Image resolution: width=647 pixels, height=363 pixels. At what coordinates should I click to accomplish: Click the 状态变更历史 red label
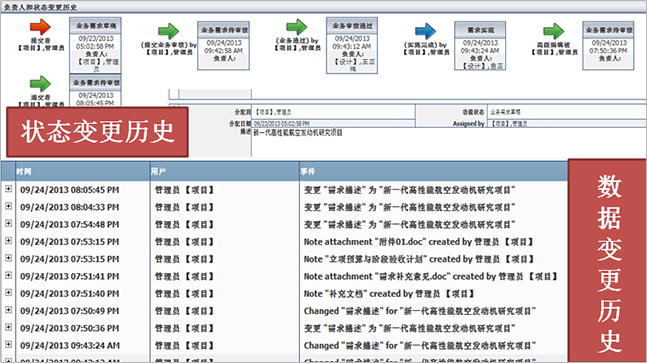(x=97, y=132)
